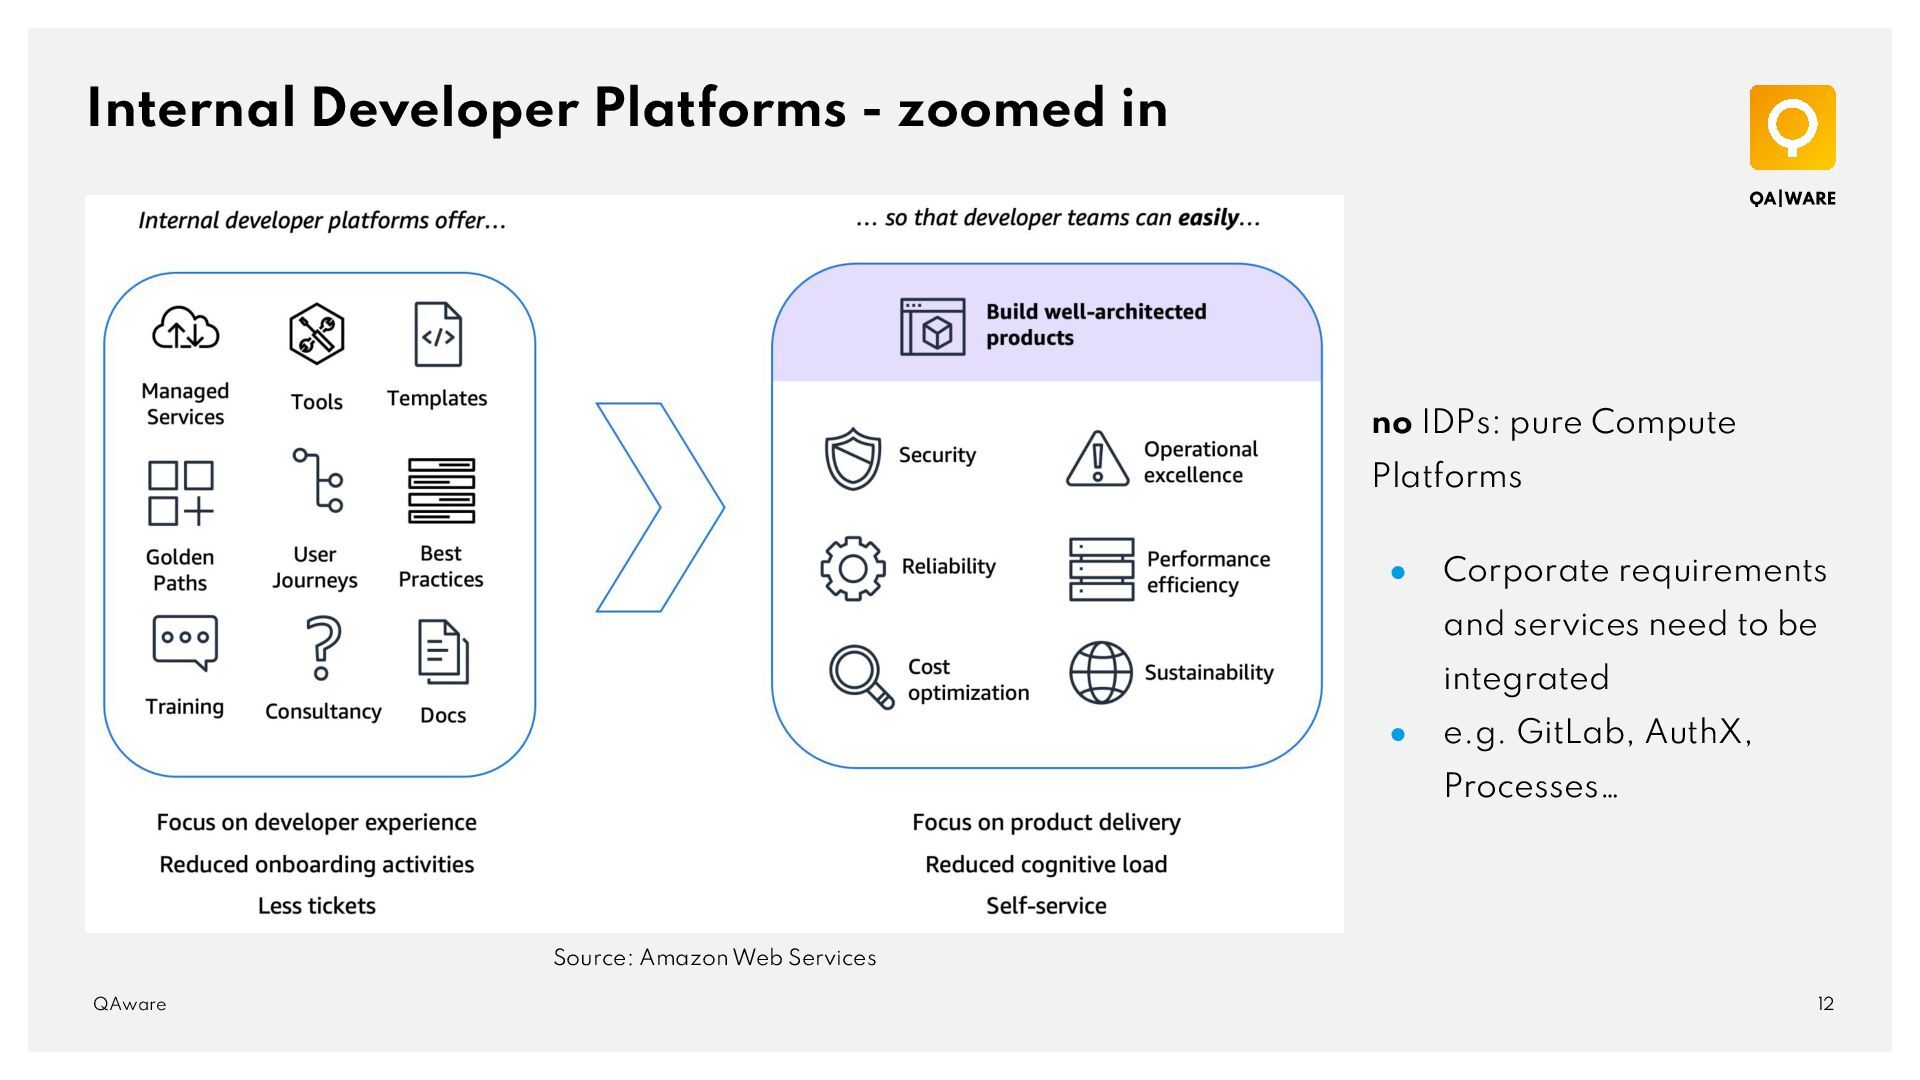Select the Templates code file icon
The width and height of the screenshot is (1920, 1080).
(x=438, y=335)
